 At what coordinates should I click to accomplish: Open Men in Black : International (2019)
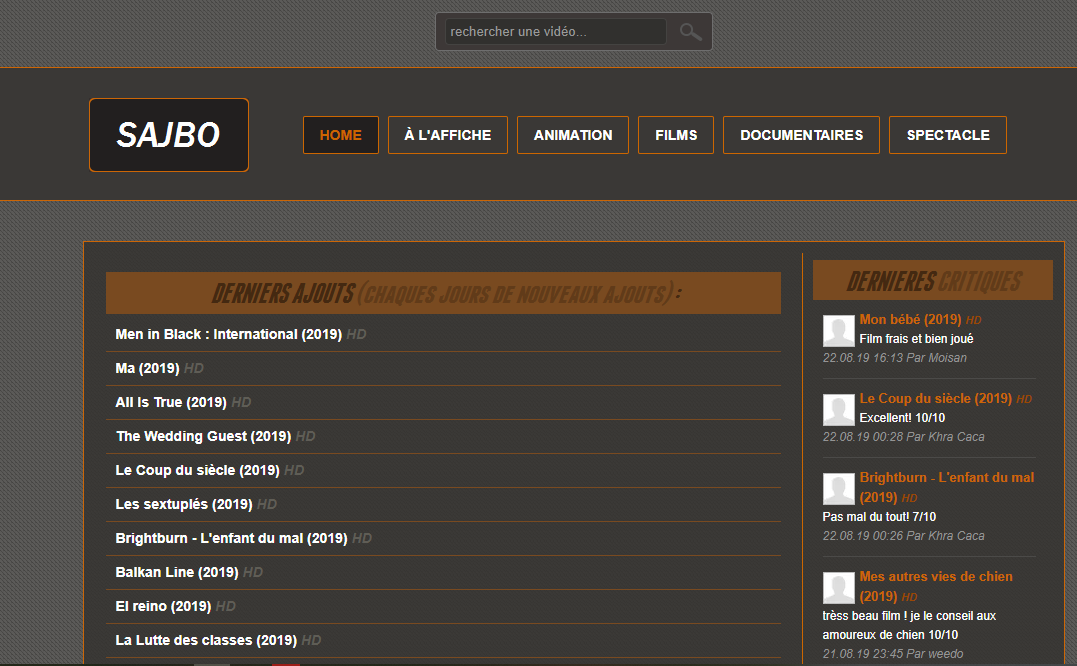point(229,334)
